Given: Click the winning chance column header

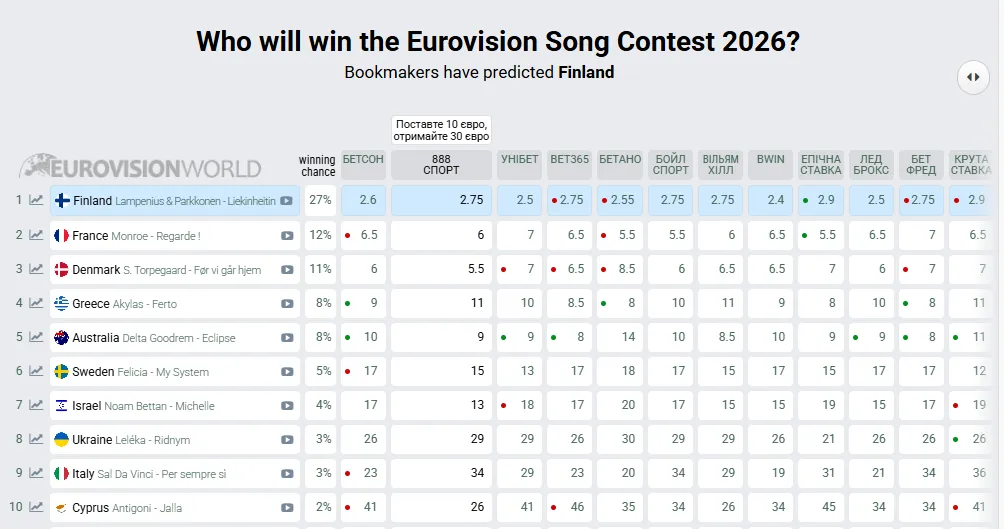Looking at the screenshot, I should (x=318, y=166).
